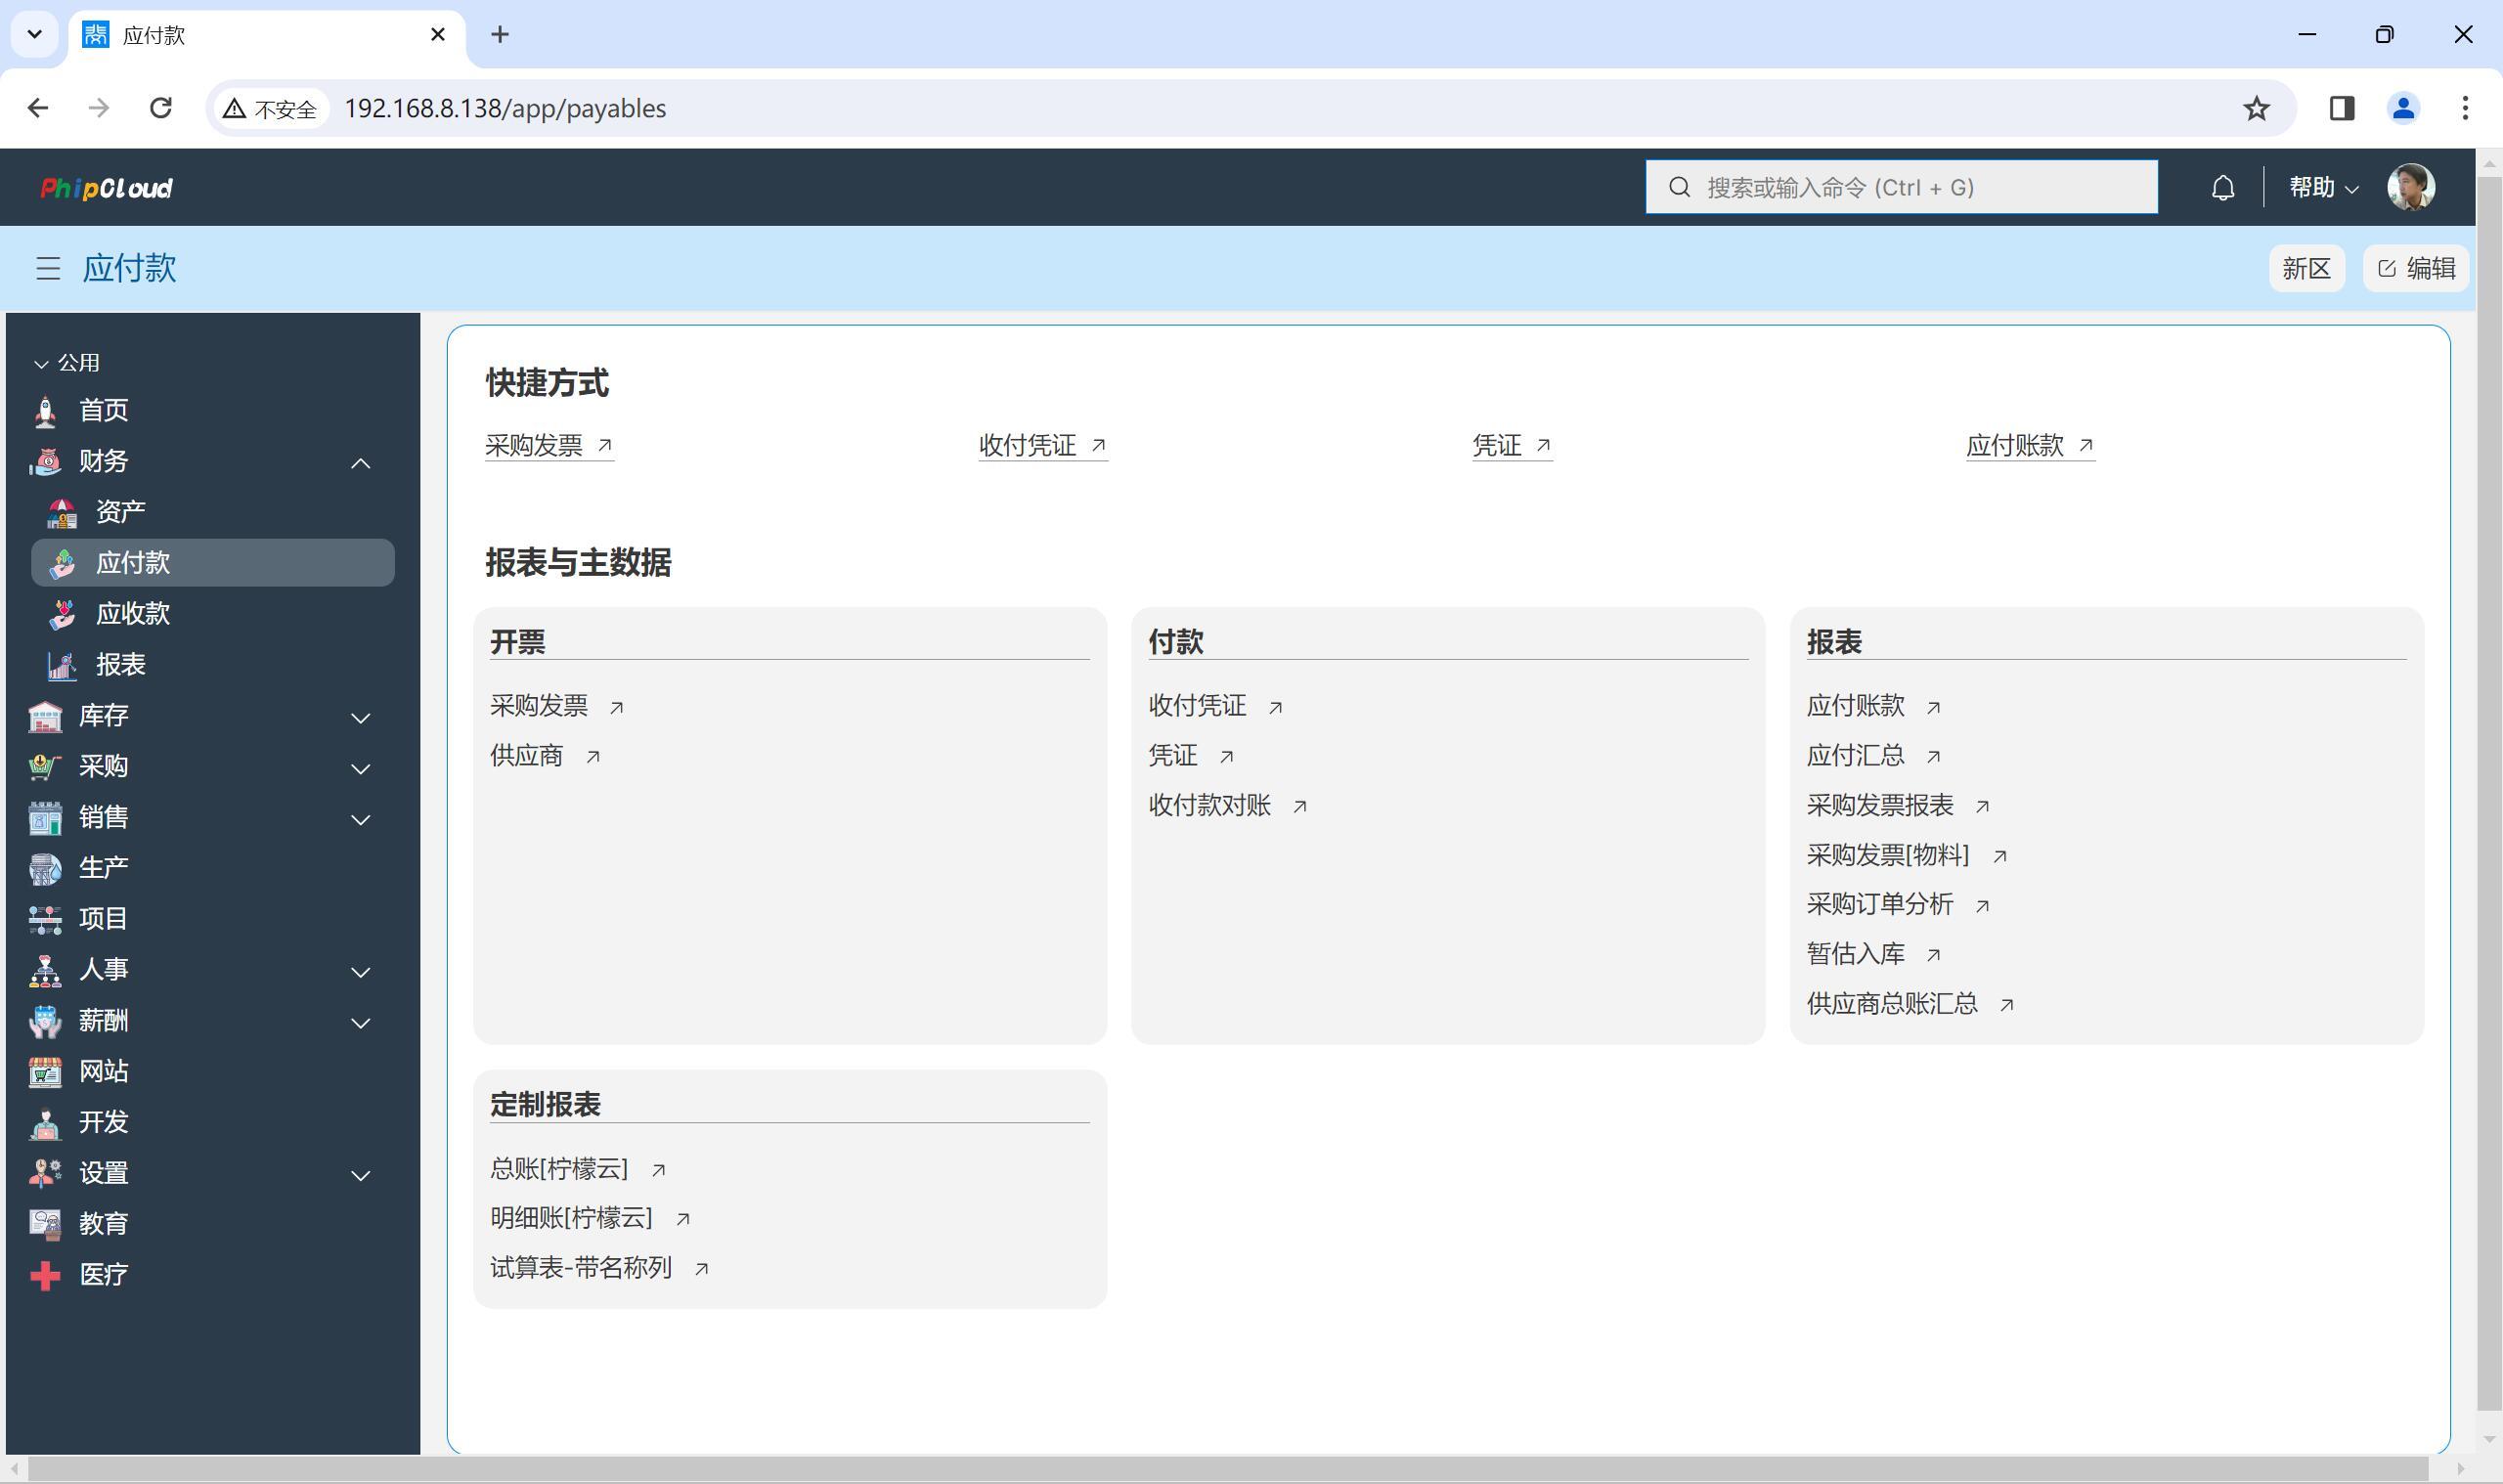The width and height of the screenshot is (2503, 1484).
Task: Click the 编辑 button
Action: pos(2415,268)
